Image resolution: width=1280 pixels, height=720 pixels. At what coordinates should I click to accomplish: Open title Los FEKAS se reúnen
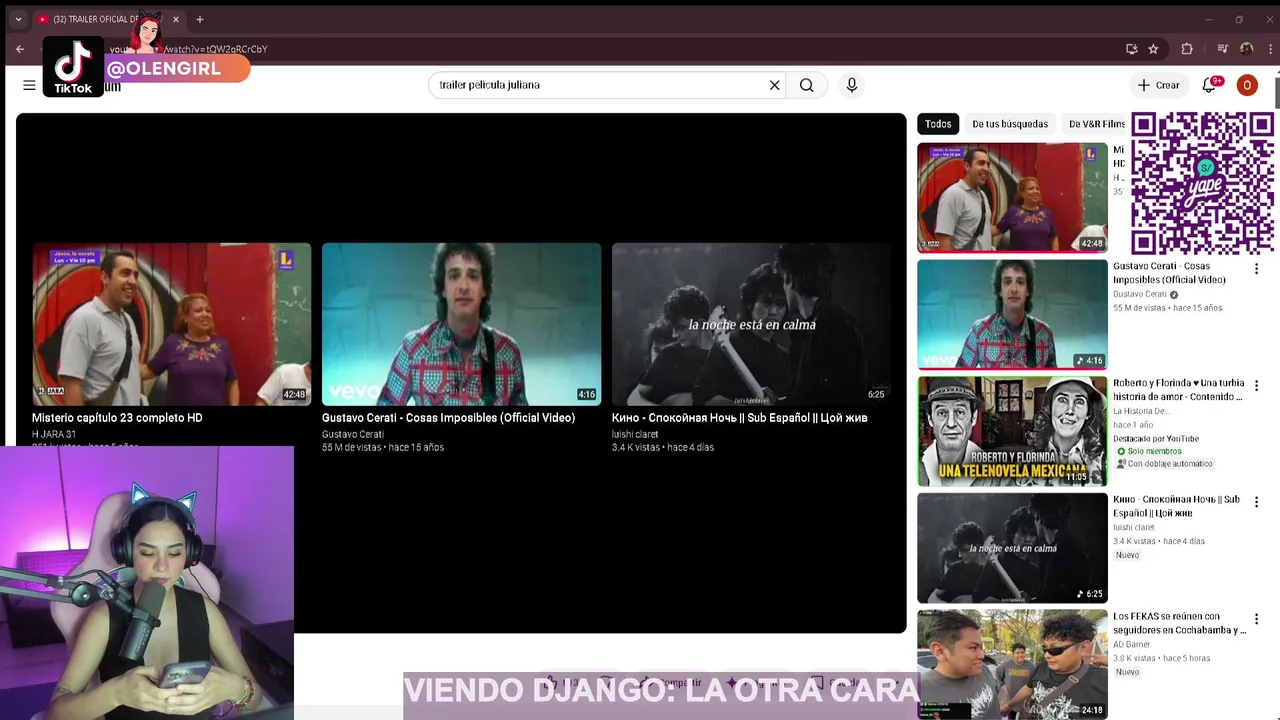point(1179,623)
